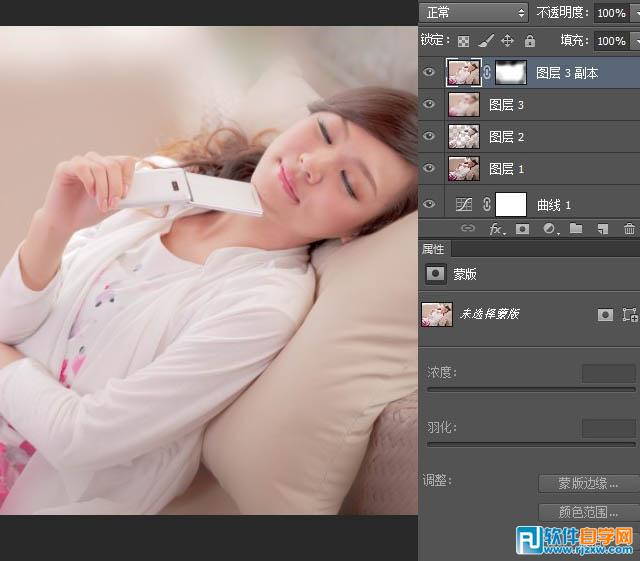Screen dimensions: 640x561
Task: Click mask link icon on 图层 3 副本
Action: click(x=487, y=73)
